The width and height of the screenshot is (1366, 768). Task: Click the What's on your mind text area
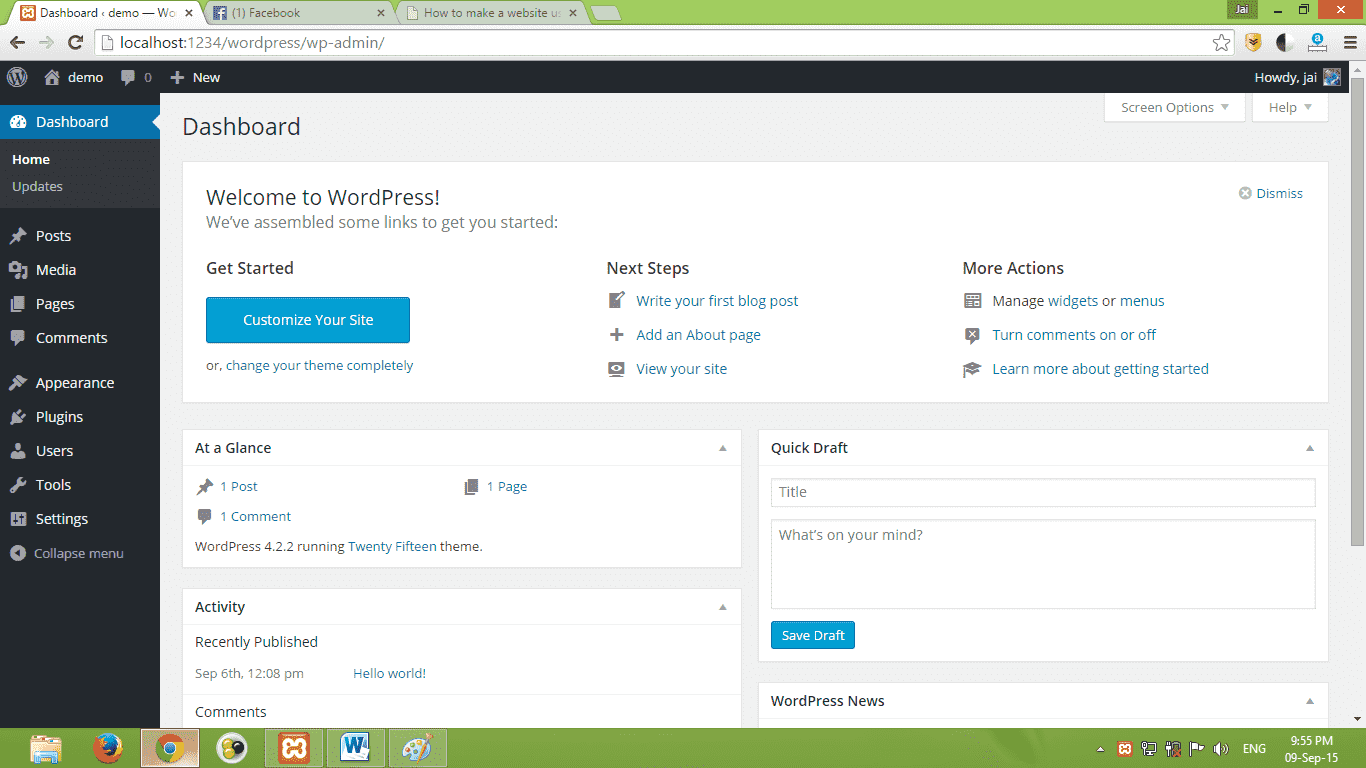(1043, 564)
